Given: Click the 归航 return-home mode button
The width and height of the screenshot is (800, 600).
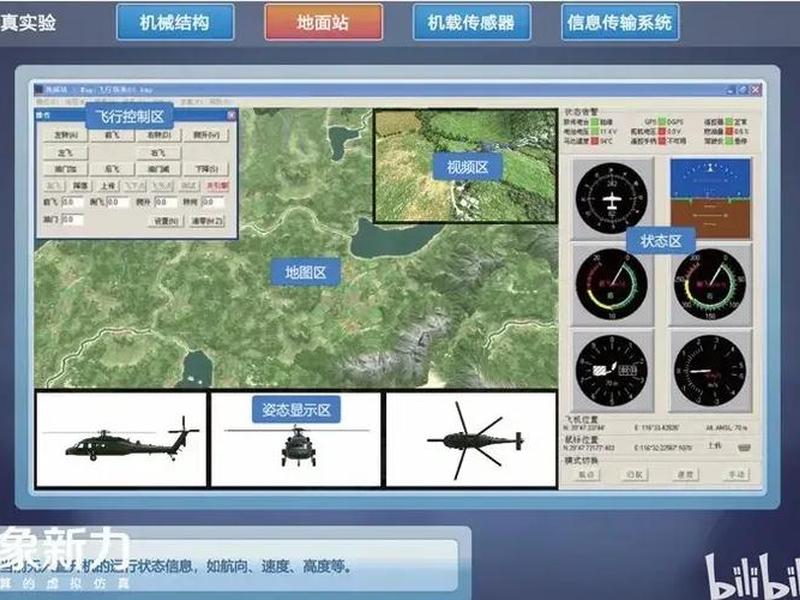Looking at the screenshot, I should coord(635,474).
